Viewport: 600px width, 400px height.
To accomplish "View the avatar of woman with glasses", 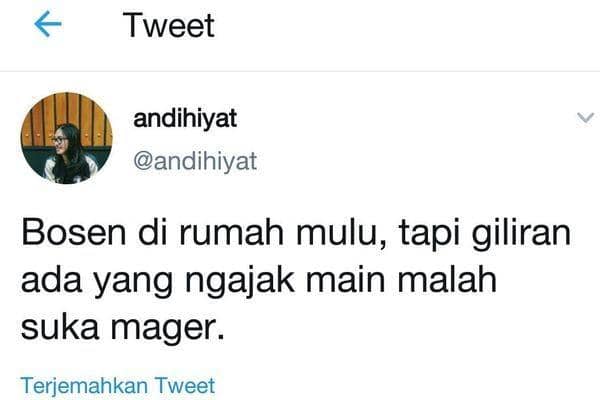I will click(x=66, y=138).
